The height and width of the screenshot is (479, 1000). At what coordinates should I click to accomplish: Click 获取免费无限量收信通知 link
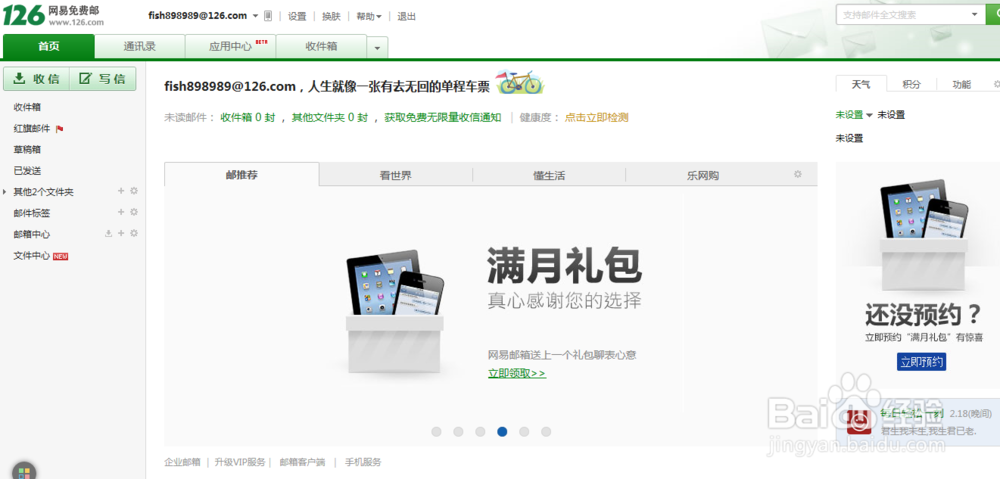[x=443, y=117]
